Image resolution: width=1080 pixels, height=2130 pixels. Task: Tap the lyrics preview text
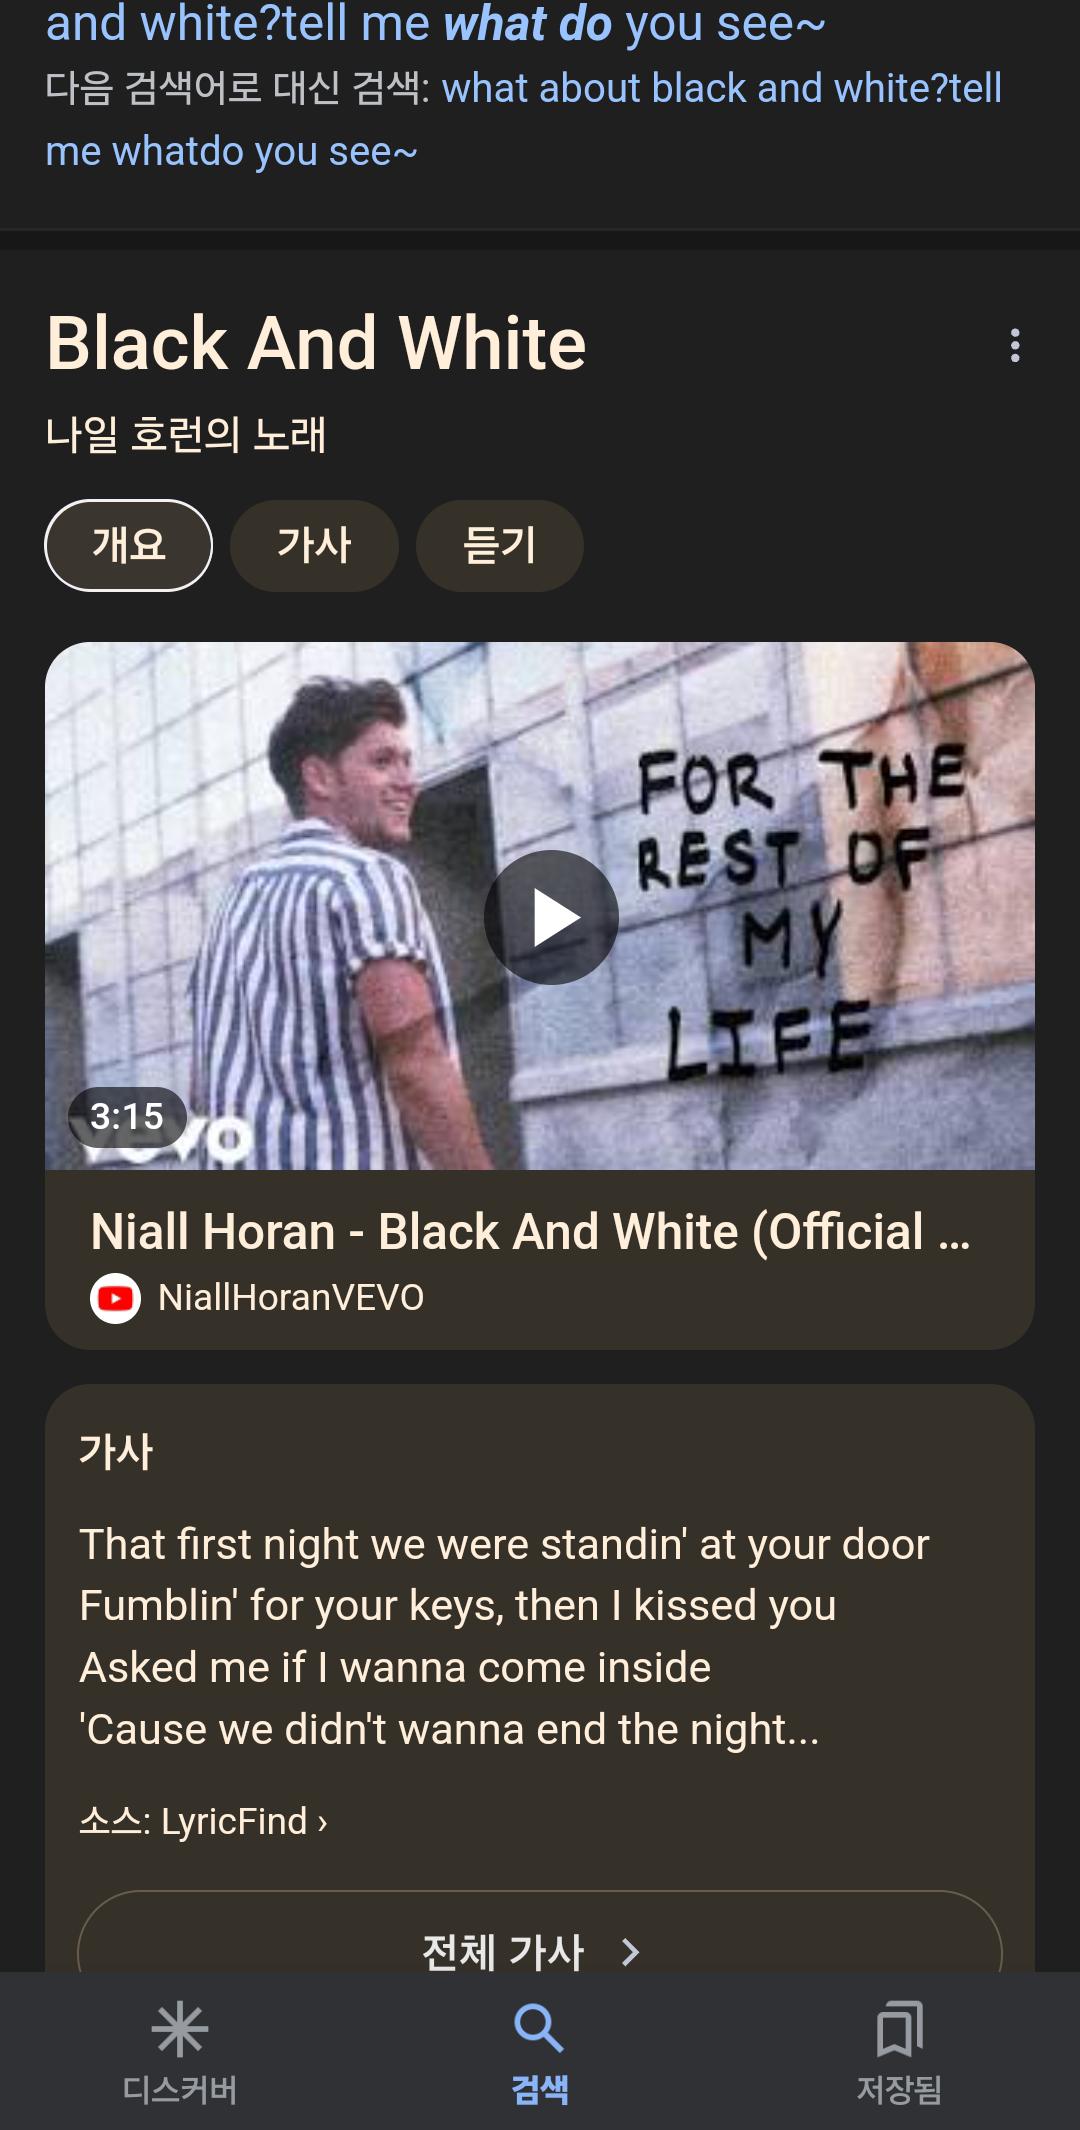point(504,1636)
